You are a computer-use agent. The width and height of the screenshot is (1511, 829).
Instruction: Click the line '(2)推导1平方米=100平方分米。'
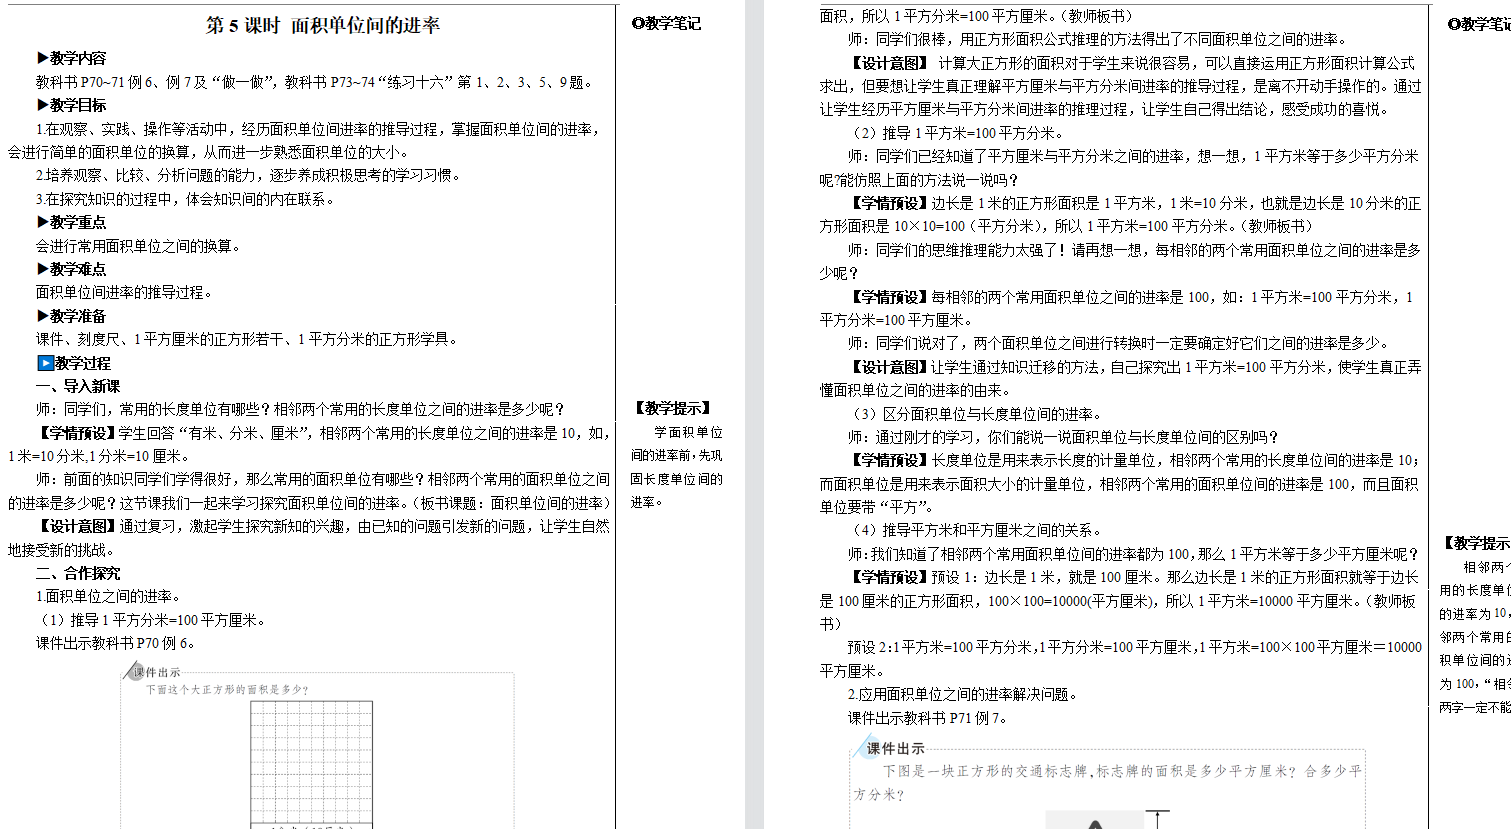[x=956, y=133]
